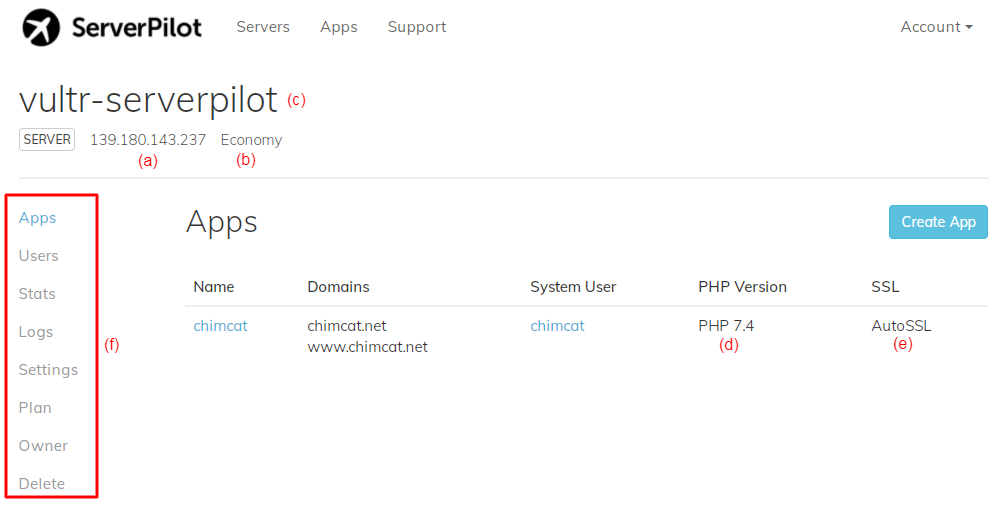
Task: Select Apps in the server sidebar
Action: coord(37,218)
